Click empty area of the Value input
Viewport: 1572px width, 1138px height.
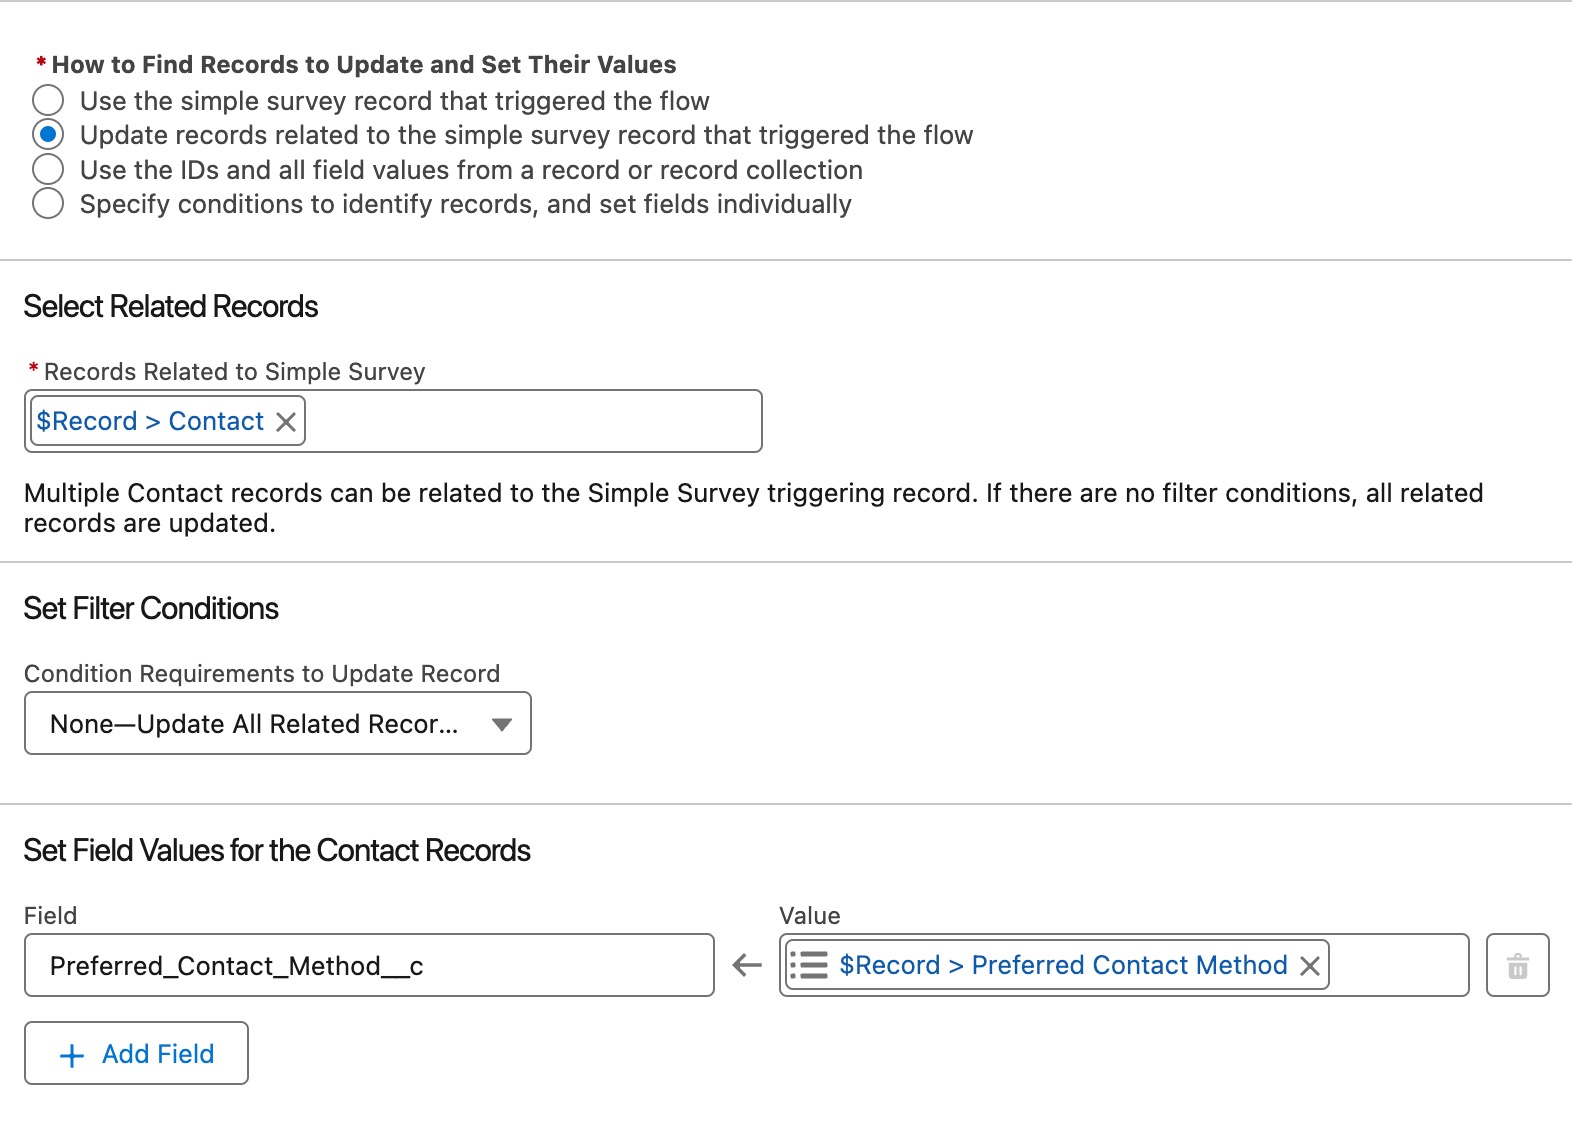click(x=1397, y=965)
